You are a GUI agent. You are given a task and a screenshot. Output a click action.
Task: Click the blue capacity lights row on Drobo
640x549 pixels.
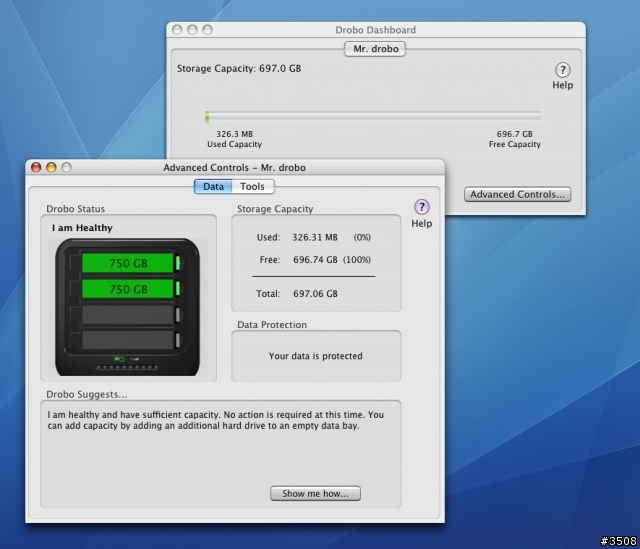(127, 367)
